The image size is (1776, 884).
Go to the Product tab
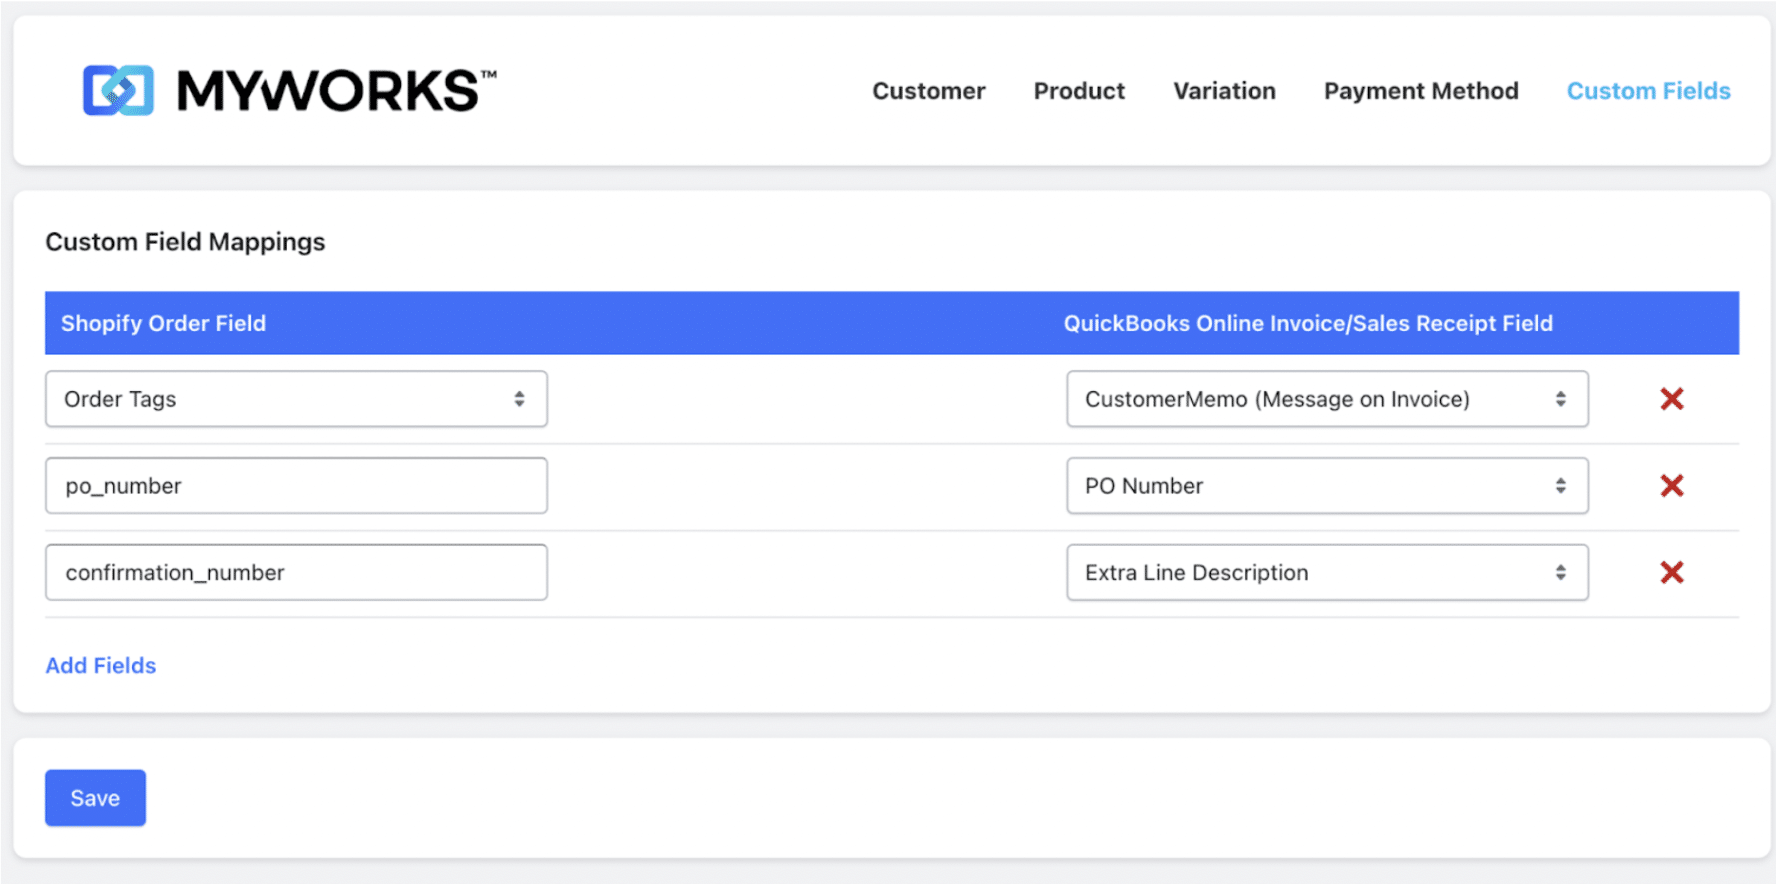1079,91
